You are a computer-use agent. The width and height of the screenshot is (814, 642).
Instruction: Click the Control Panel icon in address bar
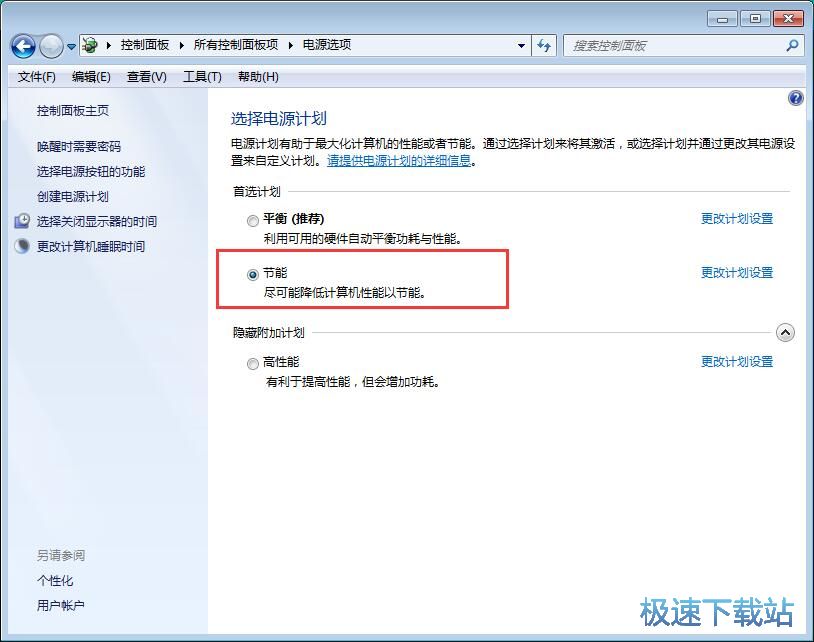point(90,45)
